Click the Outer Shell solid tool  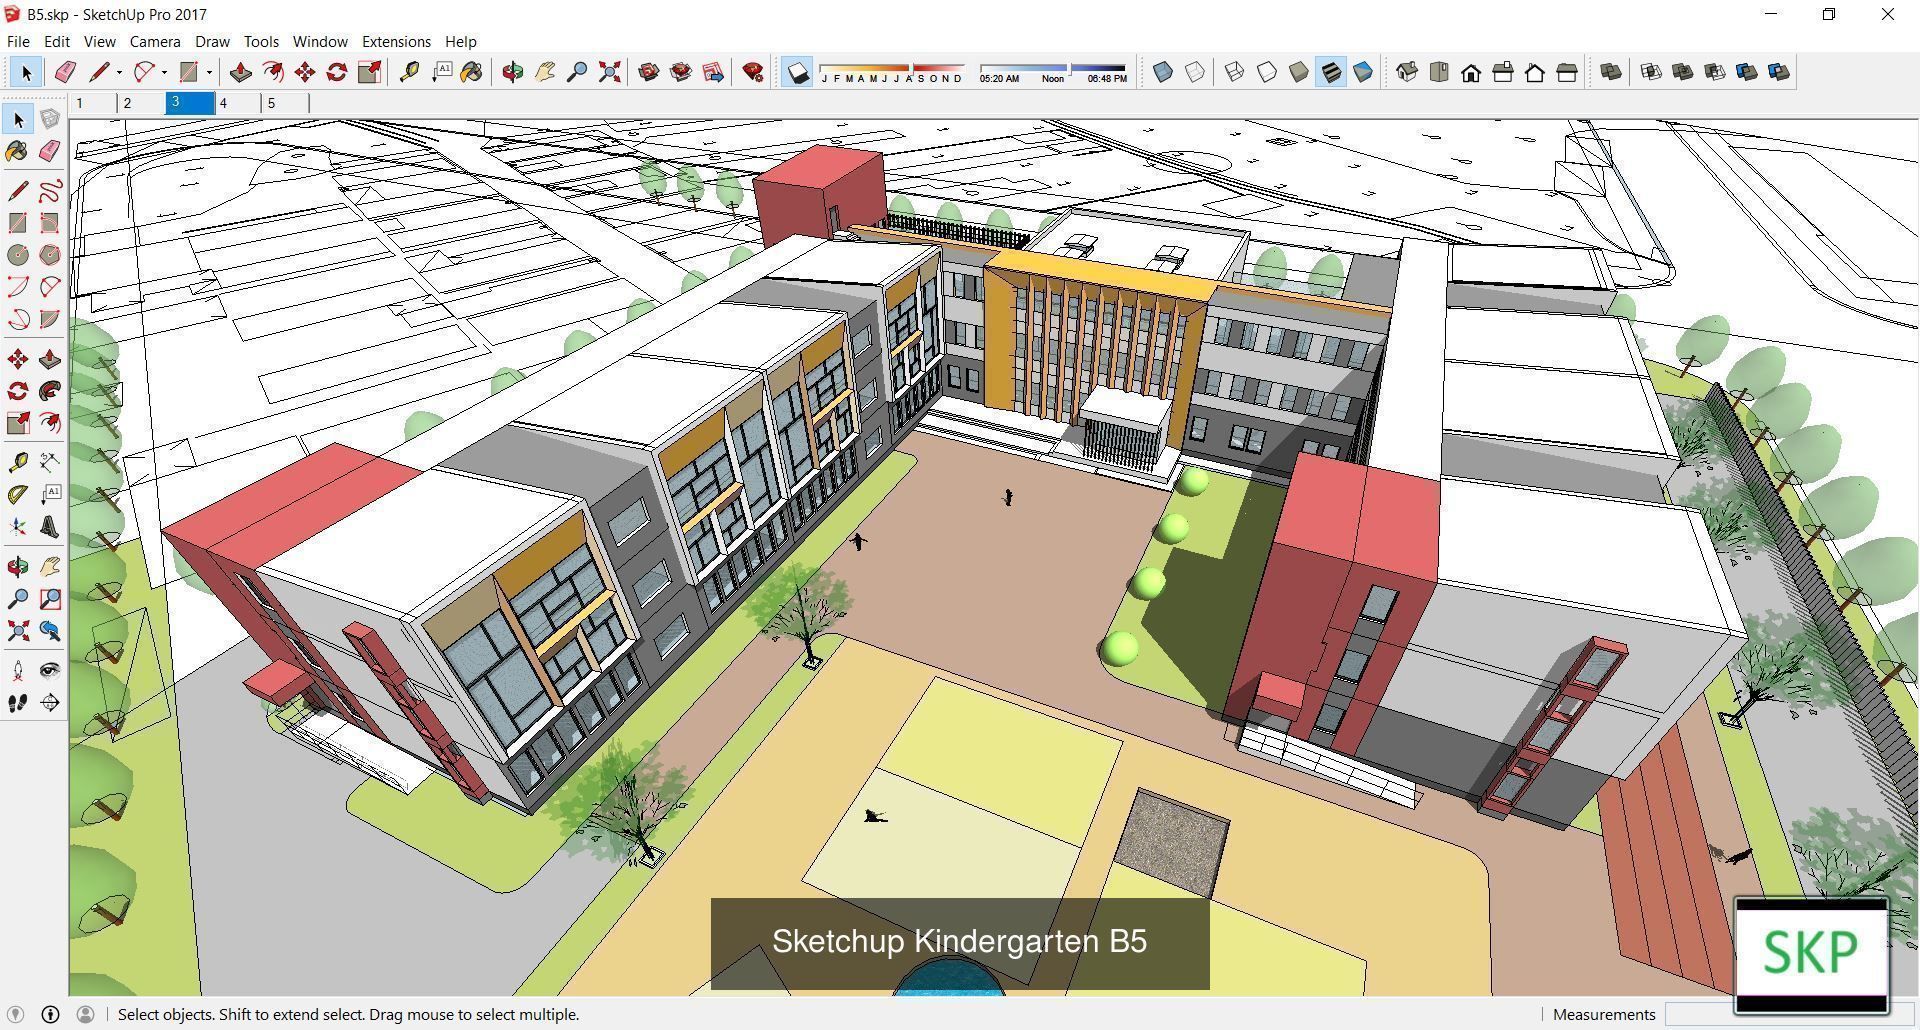tap(1610, 72)
